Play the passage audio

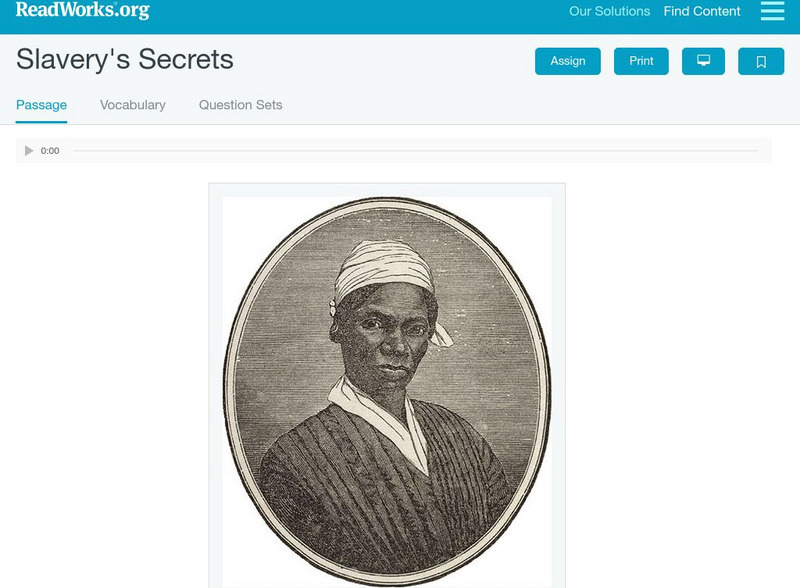pyautogui.click(x=29, y=151)
